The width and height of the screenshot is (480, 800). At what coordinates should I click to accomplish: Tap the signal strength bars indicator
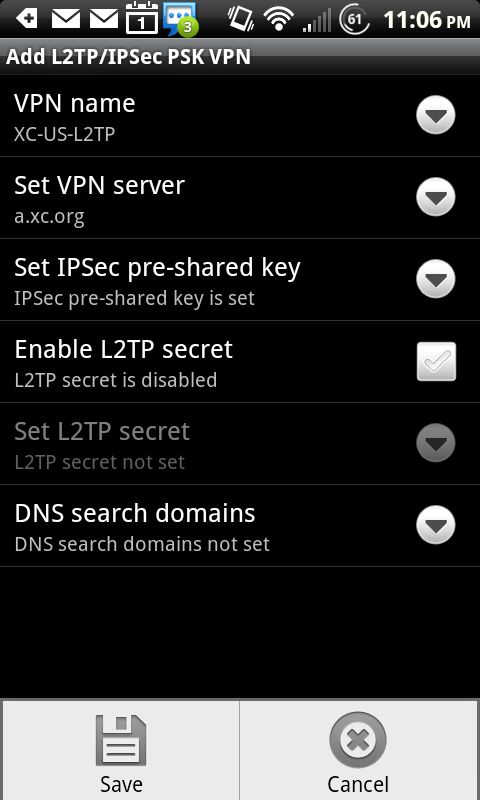(x=317, y=21)
